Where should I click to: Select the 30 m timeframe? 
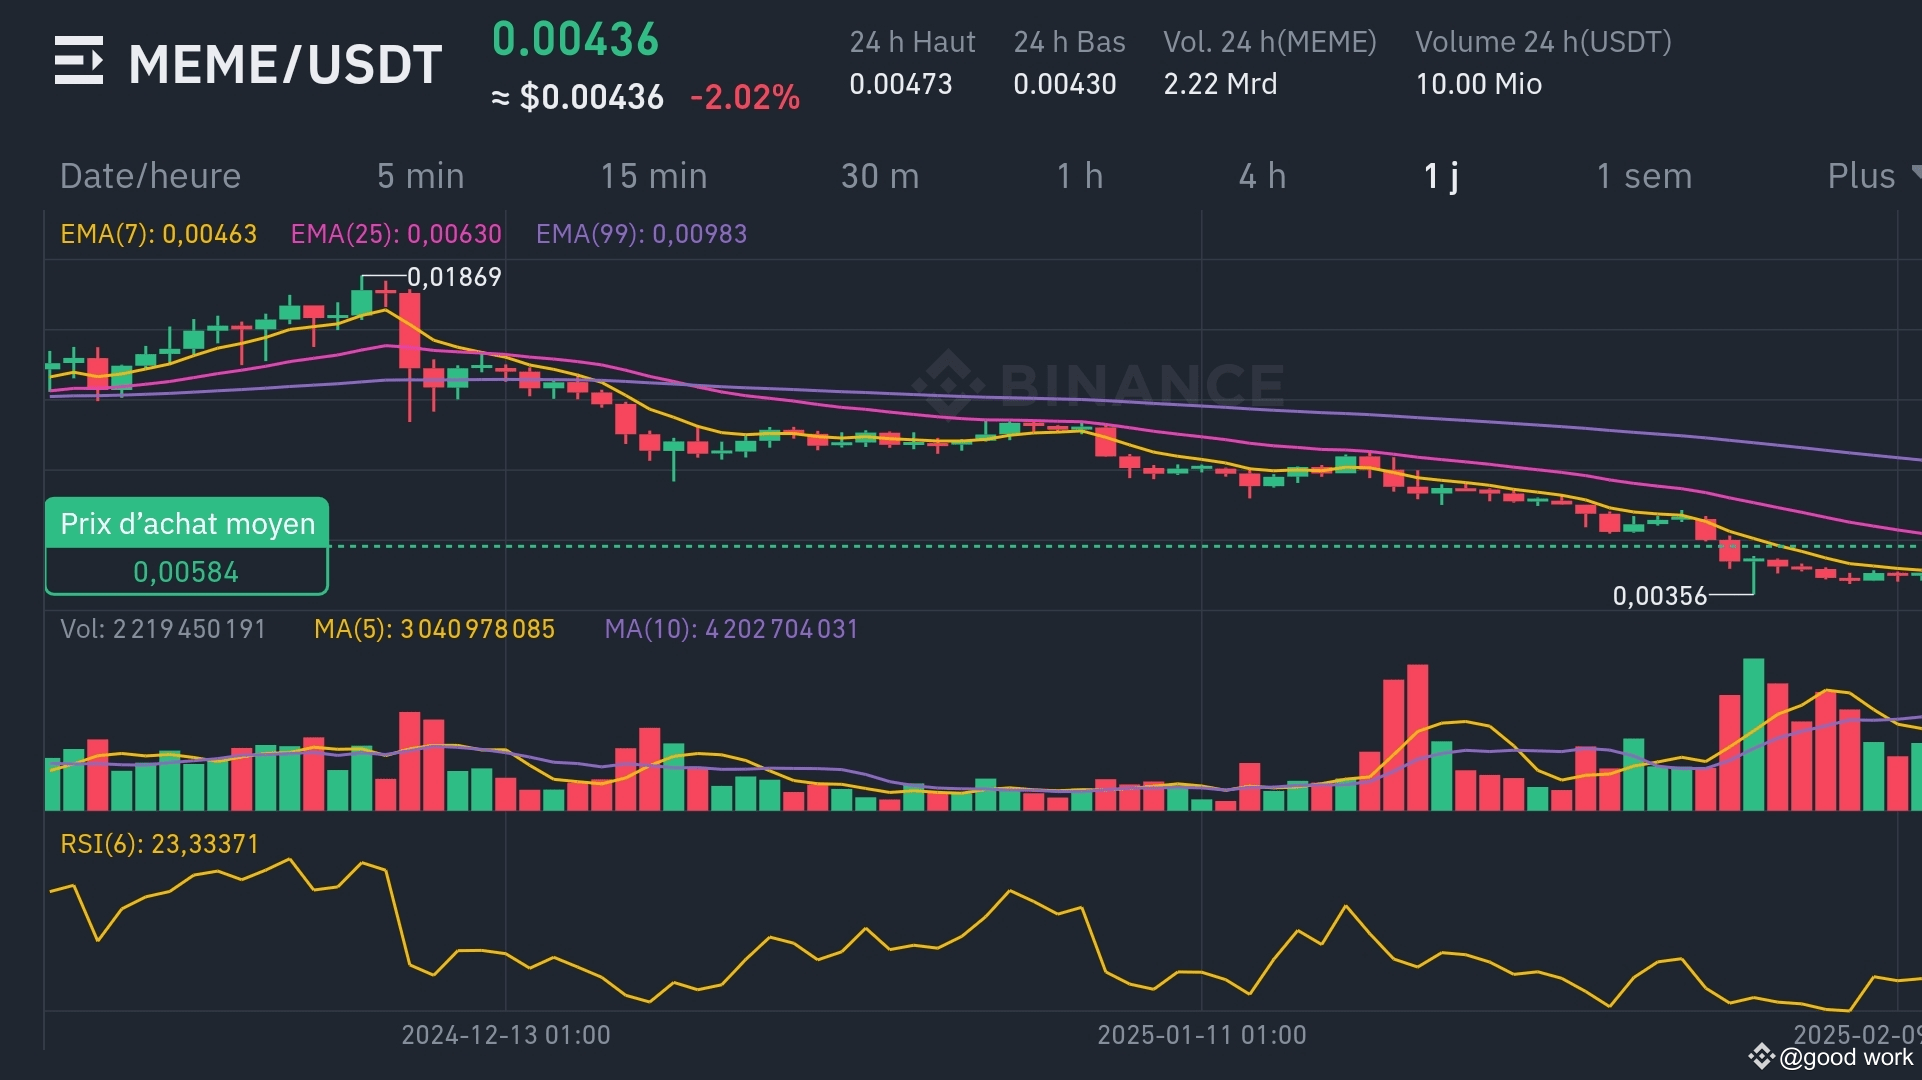tap(879, 176)
